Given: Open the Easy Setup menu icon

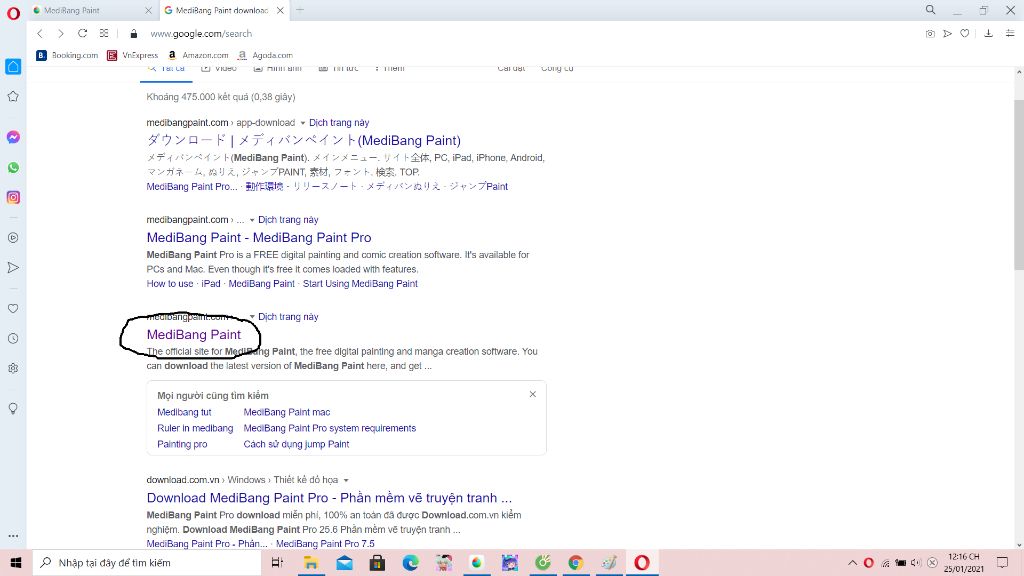Looking at the screenshot, I should (x=1010, y=33).
